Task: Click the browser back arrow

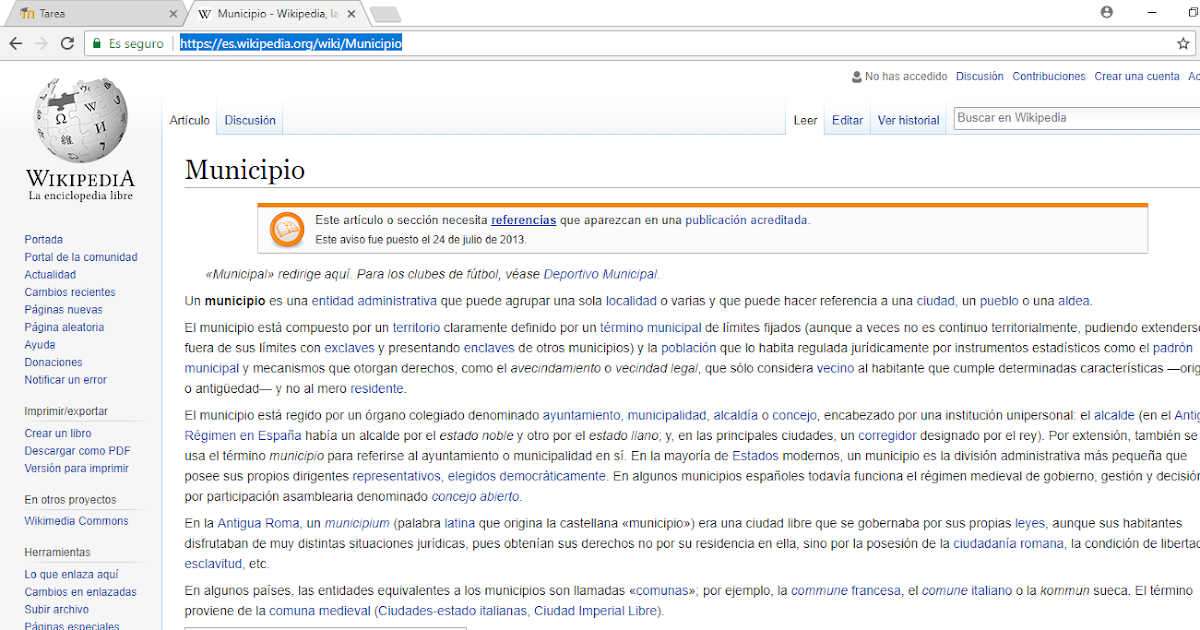Action: [x=16, y=43]
